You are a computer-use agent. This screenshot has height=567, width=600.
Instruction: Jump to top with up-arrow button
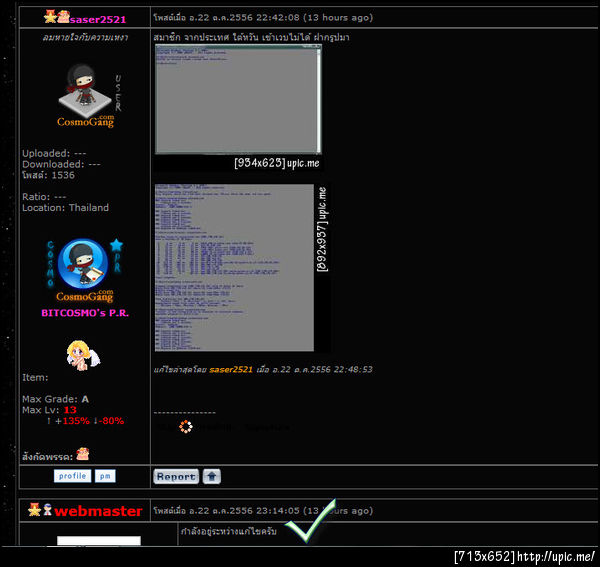coord(212,477)
